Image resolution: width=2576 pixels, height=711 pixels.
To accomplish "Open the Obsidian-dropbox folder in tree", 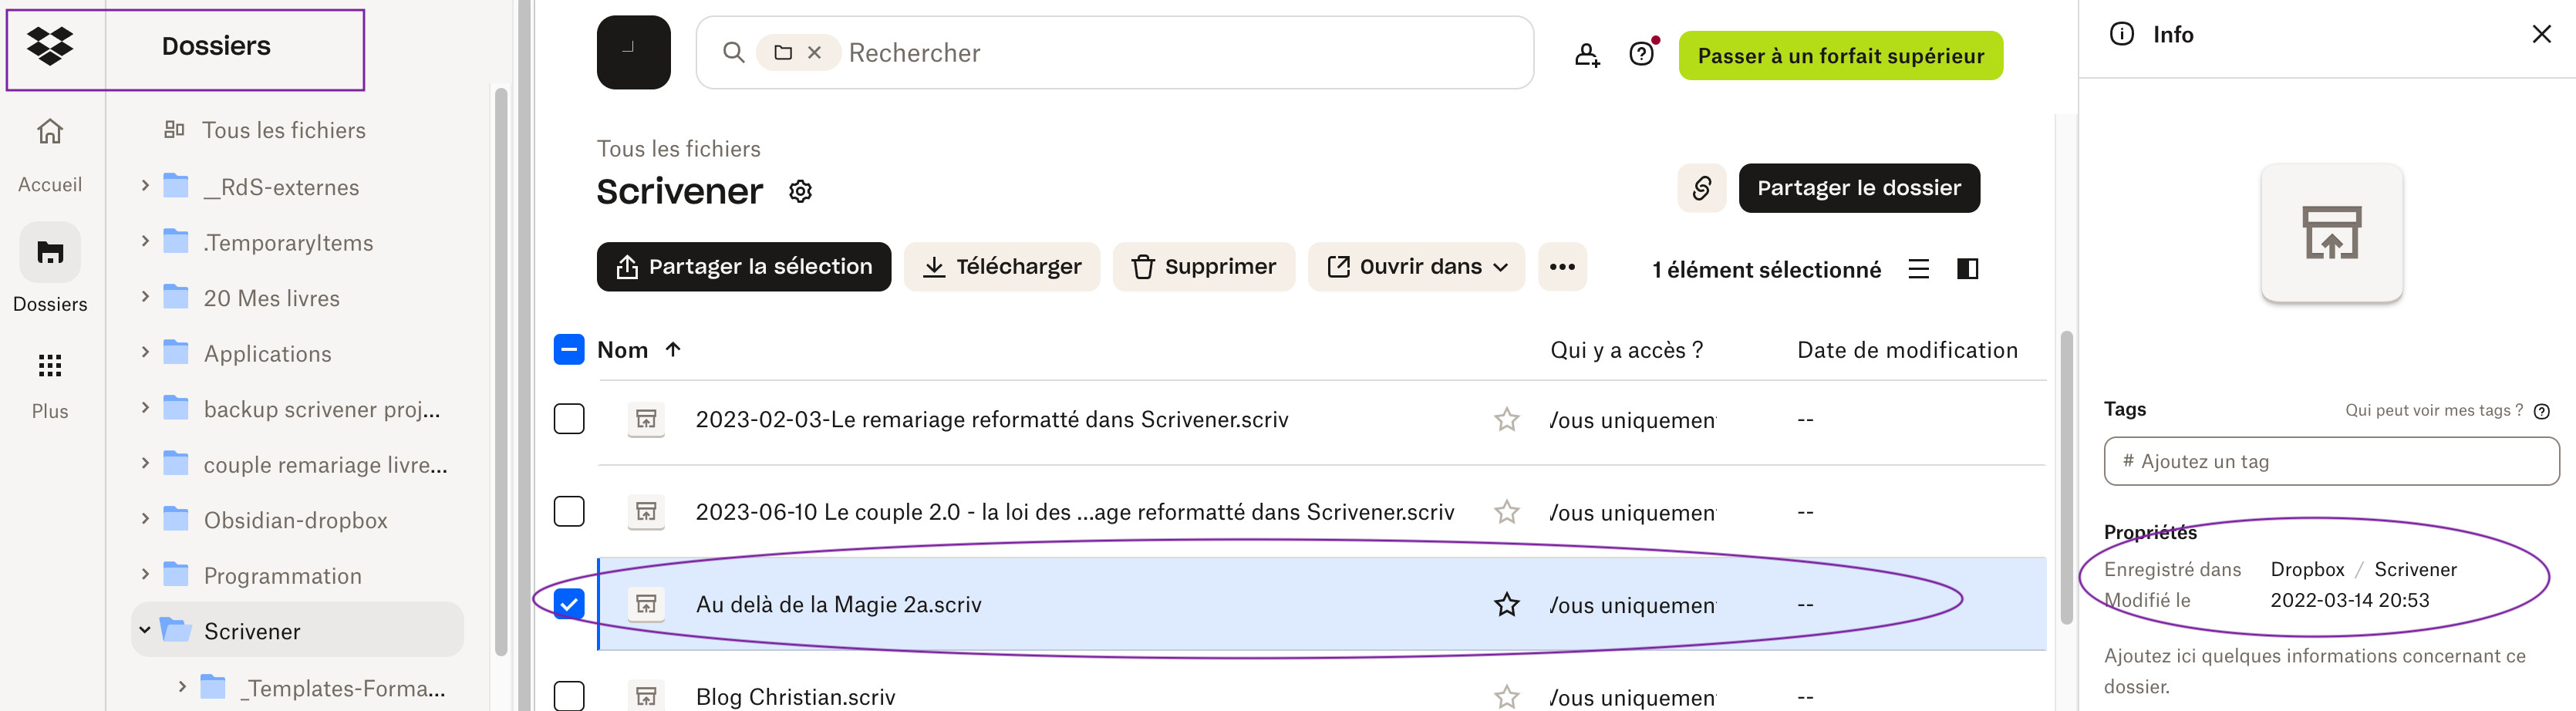I will tap(295, 520).
